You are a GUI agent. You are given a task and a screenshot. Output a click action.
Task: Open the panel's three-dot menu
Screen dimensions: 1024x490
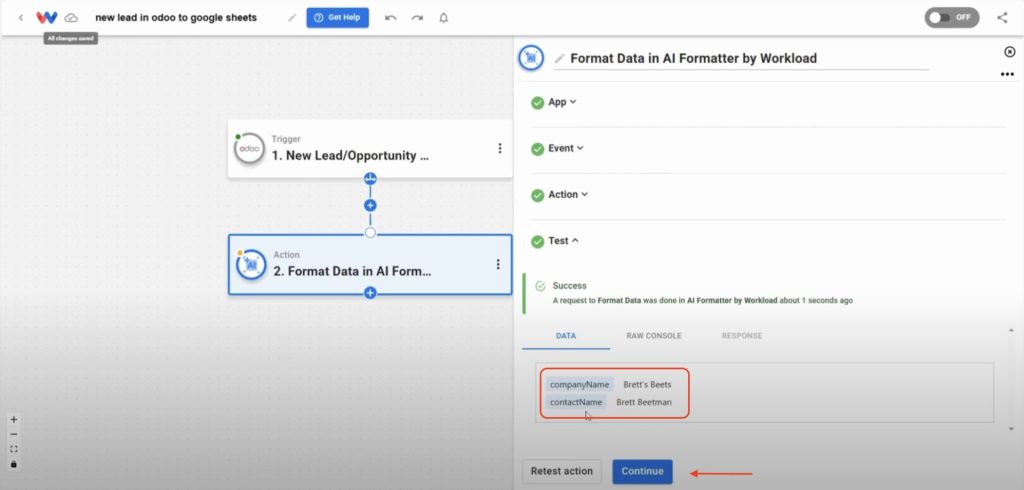(x=1007, y=74)
